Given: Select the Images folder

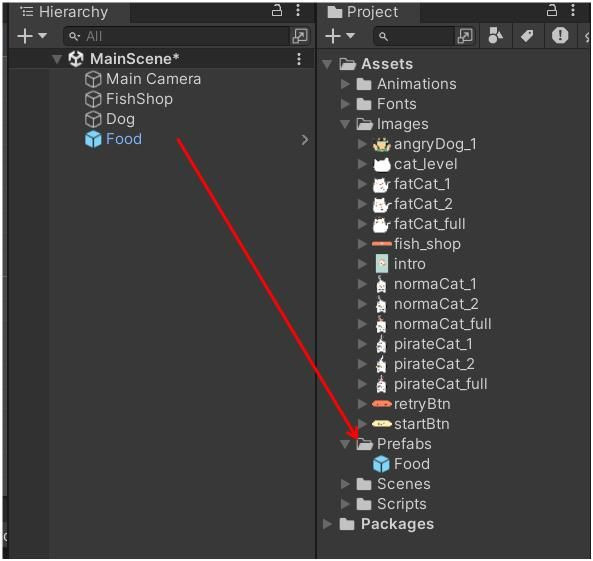Looking at the screenshot, I should click(403, 124).
